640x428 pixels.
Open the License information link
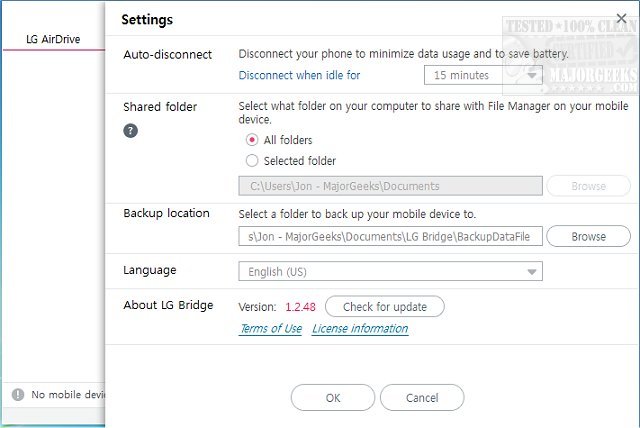[360, 329]
